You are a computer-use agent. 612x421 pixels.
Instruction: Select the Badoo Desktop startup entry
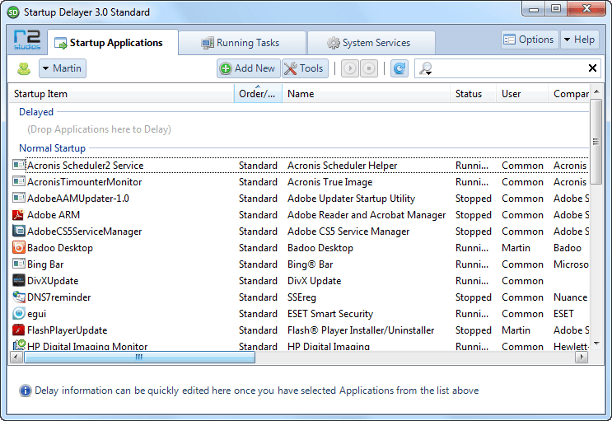[60, 248]
